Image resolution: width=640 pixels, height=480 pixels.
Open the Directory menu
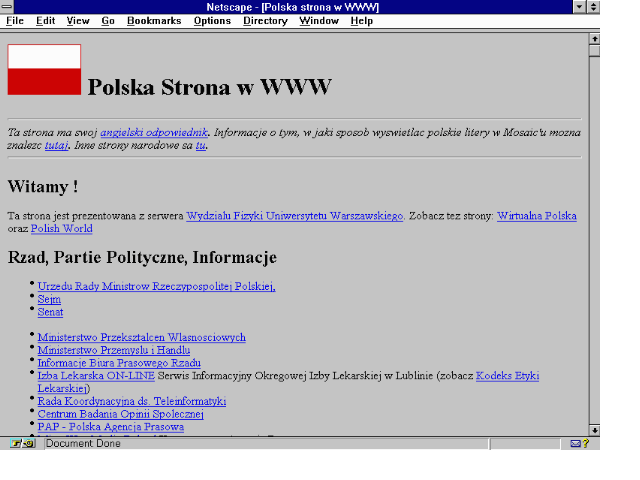pos(265,21)
